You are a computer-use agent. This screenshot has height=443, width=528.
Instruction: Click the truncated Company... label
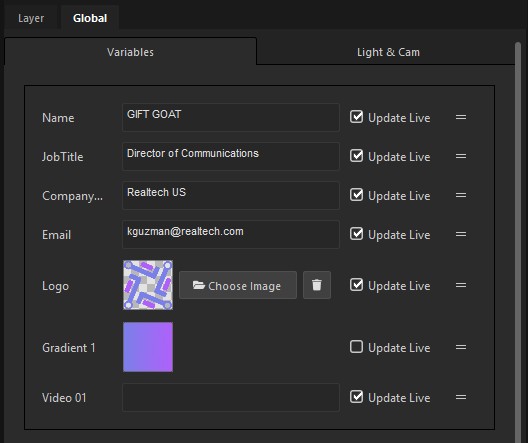[72, 196]
